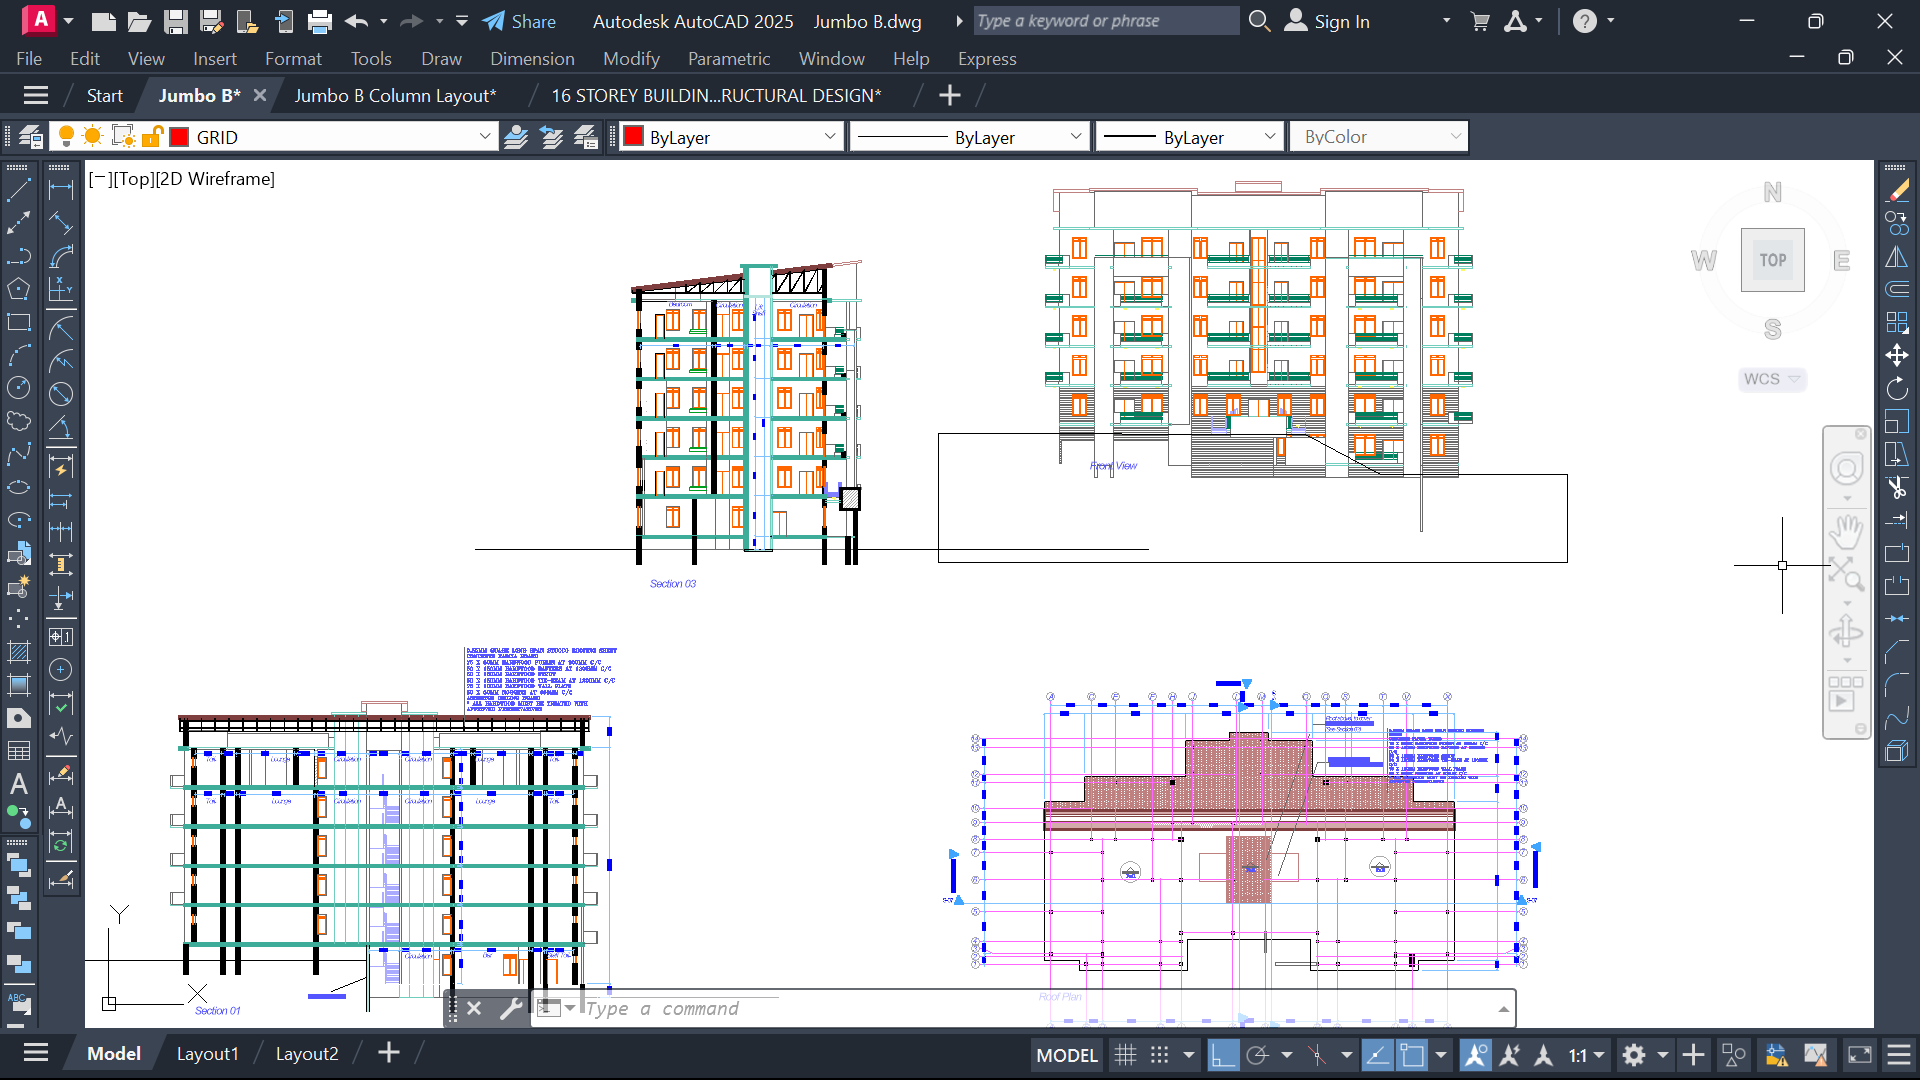Open the ByLayer color dropdown
Screen dimensions: 1920x1080
tap(730, 137)
